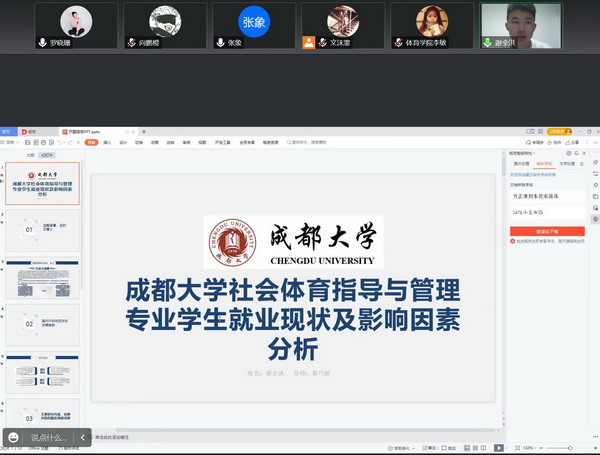Select slide 4 thumbnail labeled 02
Viewport: 600px width, 455px height.
coord(42,325)
